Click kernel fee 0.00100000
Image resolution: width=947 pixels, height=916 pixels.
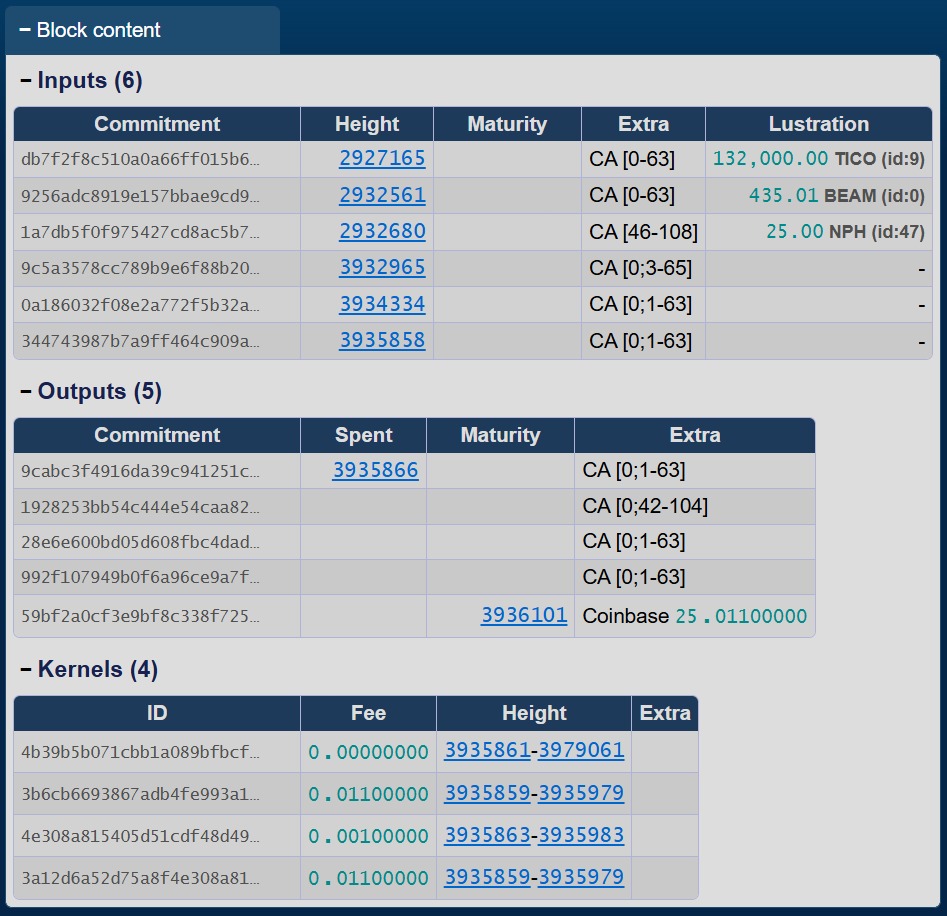(368, 836)
